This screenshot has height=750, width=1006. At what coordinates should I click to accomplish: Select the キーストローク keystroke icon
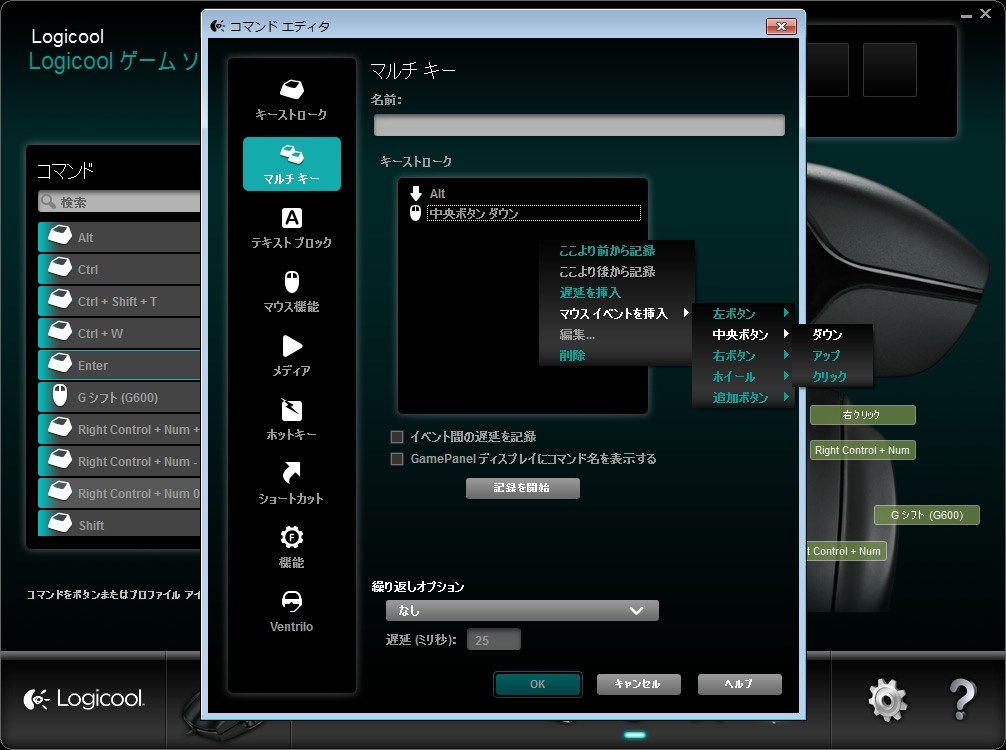point(291,89)
